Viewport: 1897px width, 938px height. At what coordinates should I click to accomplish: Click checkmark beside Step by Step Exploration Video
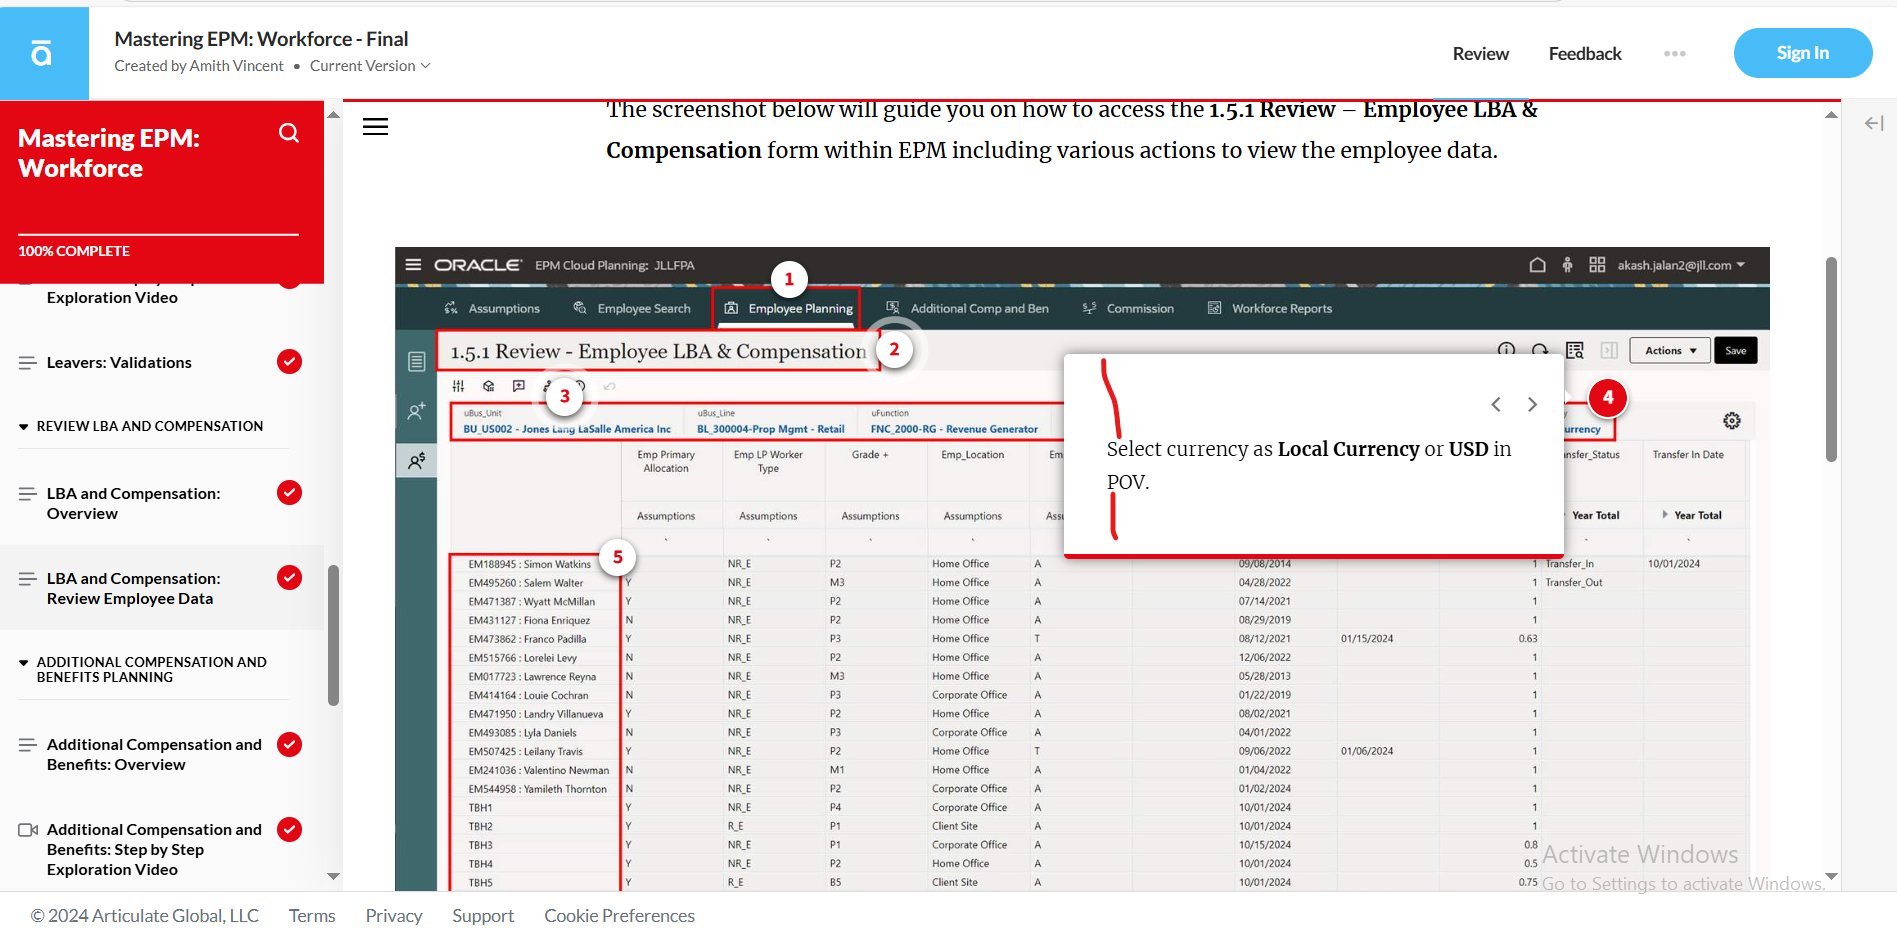[x=289, y=829]
